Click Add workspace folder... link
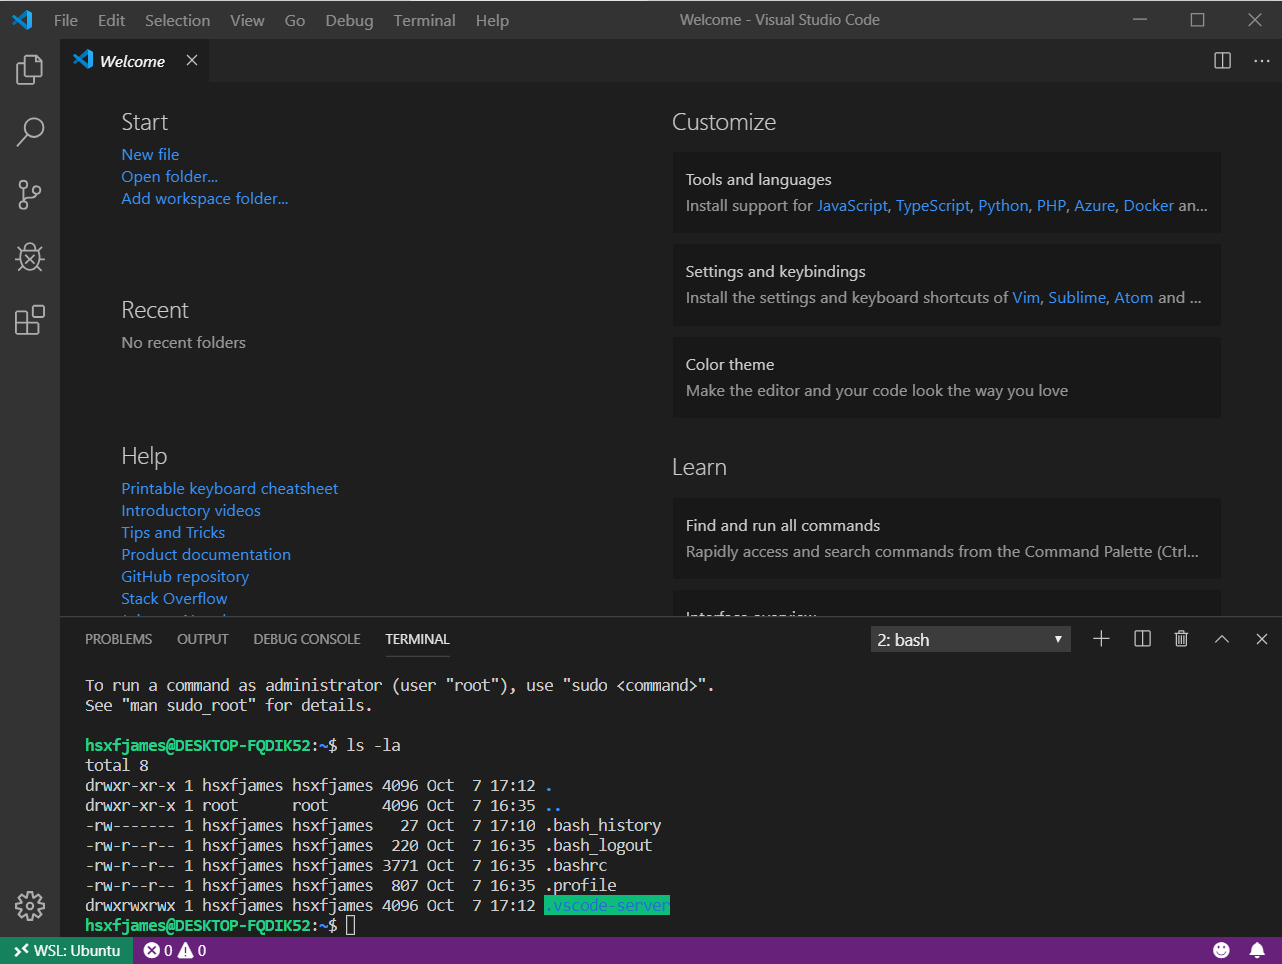 click(205, 198)
